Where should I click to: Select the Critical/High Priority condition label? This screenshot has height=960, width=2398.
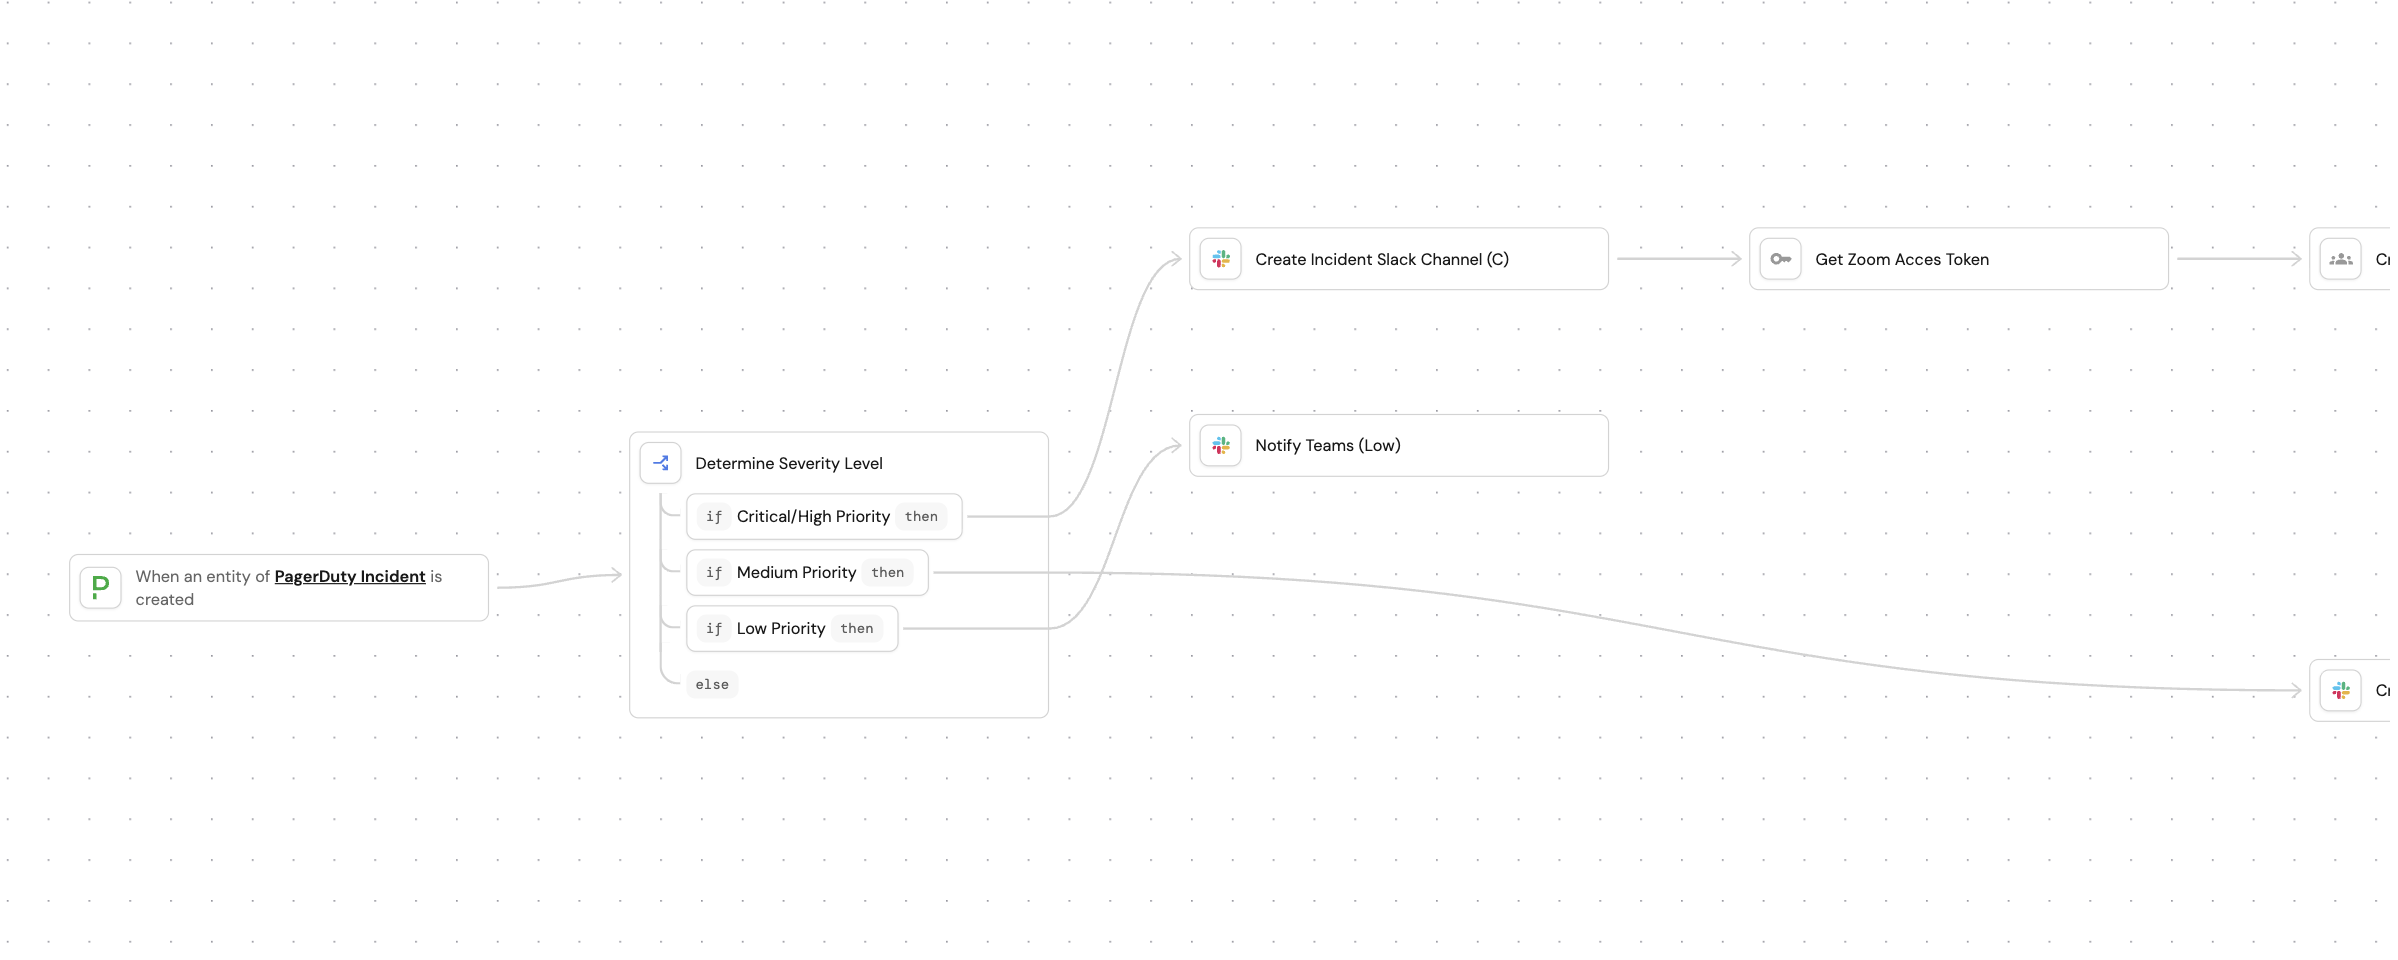813,516
